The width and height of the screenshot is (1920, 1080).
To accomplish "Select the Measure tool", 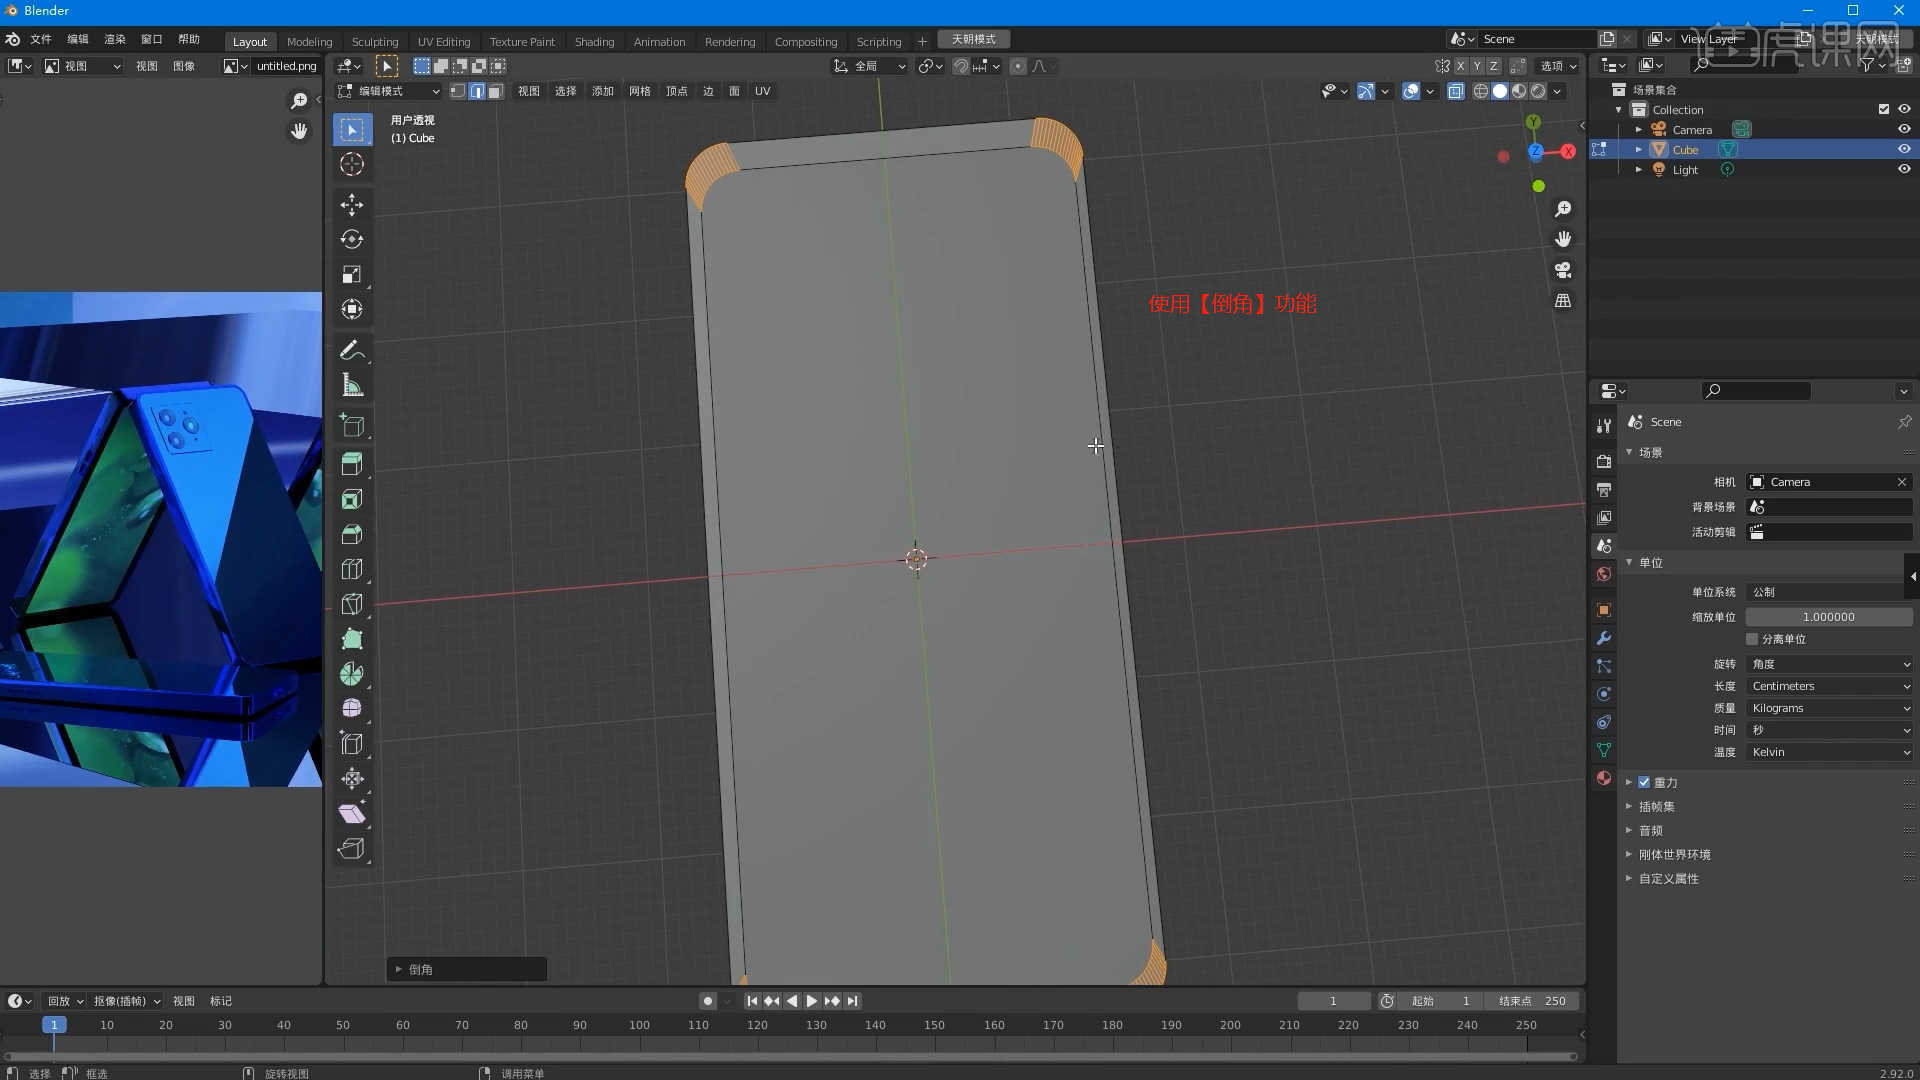I will (352, 385).
